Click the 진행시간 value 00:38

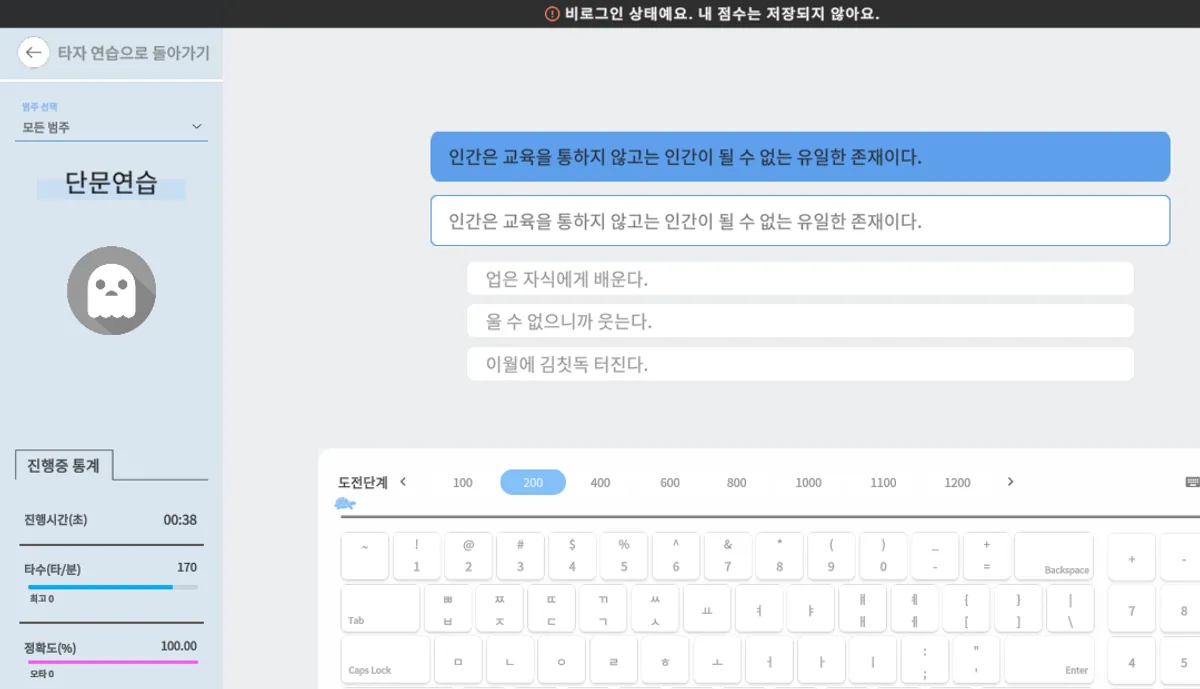[180, 520]
